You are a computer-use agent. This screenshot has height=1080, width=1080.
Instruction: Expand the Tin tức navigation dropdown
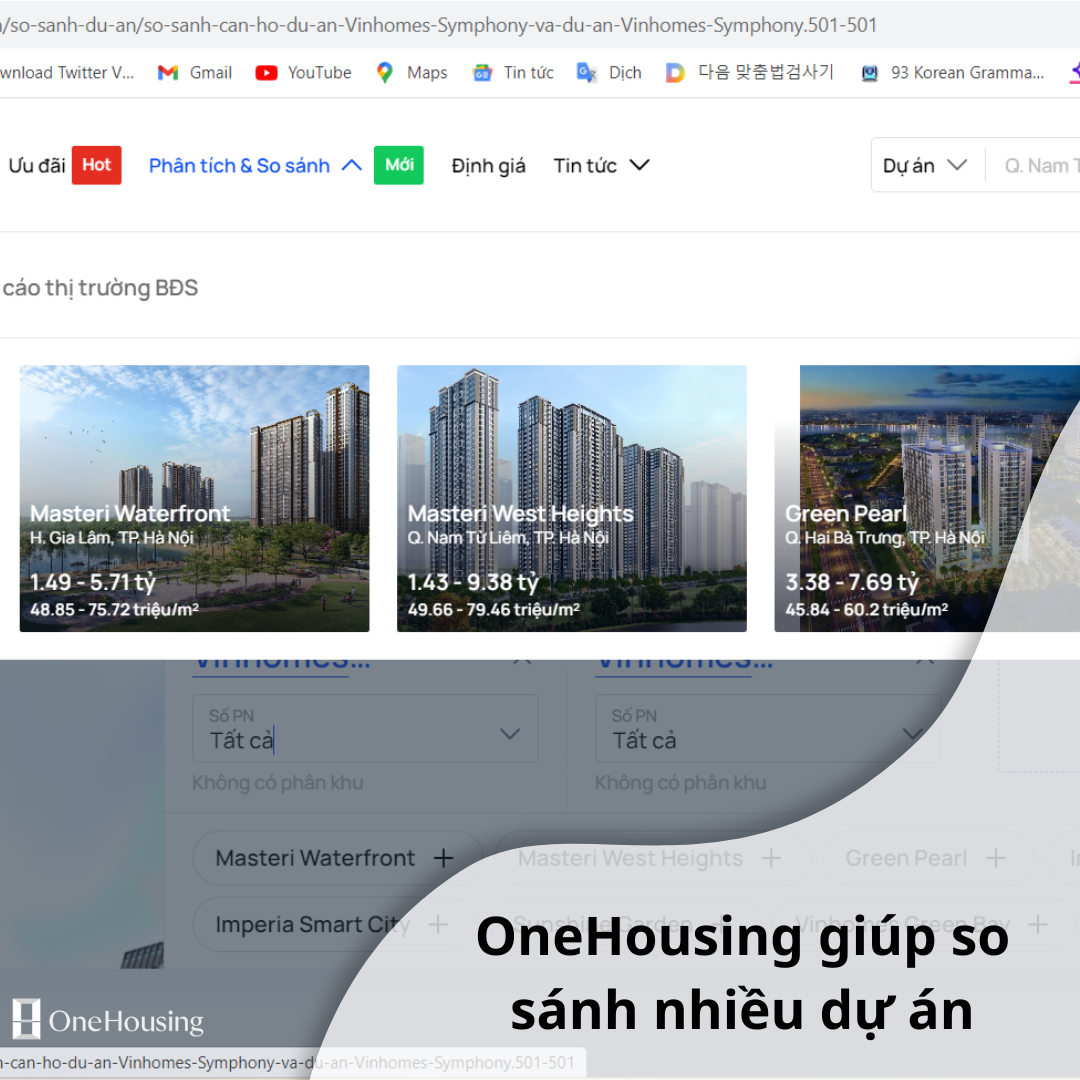click(601, 165)
